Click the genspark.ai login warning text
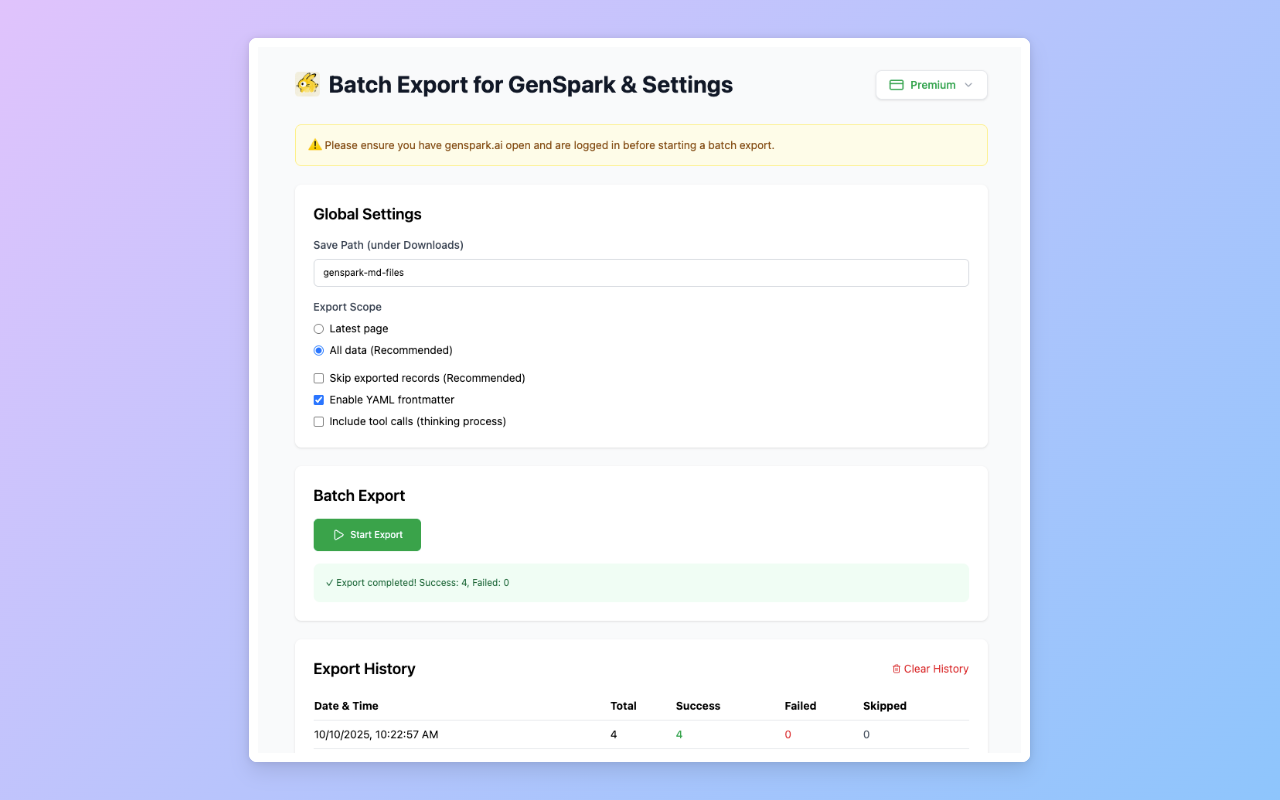 pos(549,145)
